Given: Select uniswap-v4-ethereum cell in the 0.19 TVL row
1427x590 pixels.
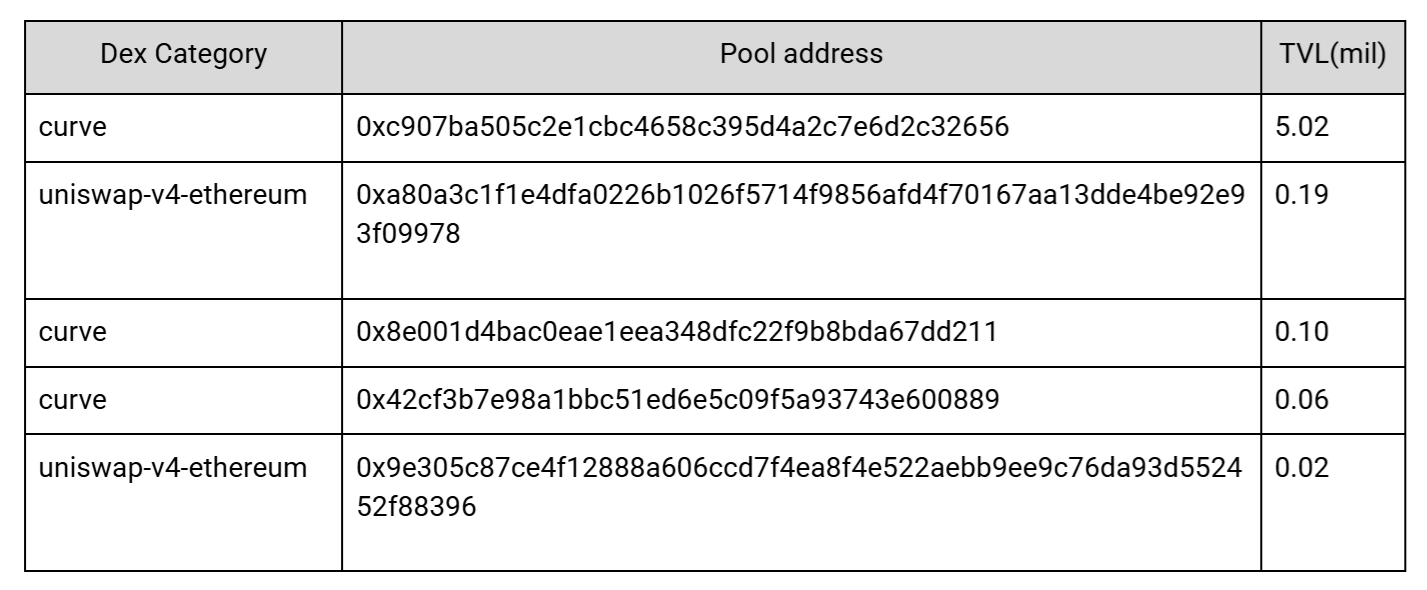Looking at the screenshot, I should tap(173, 196).
